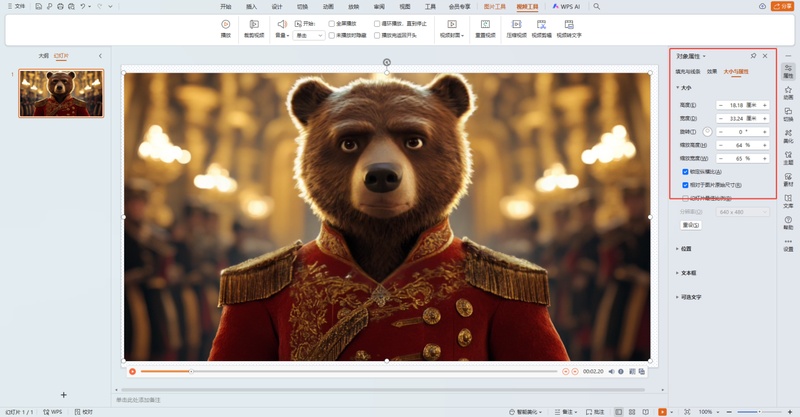Select the bear slide thumbnail
This screenshot has width=800, height=417.
[x=61, y=93]
